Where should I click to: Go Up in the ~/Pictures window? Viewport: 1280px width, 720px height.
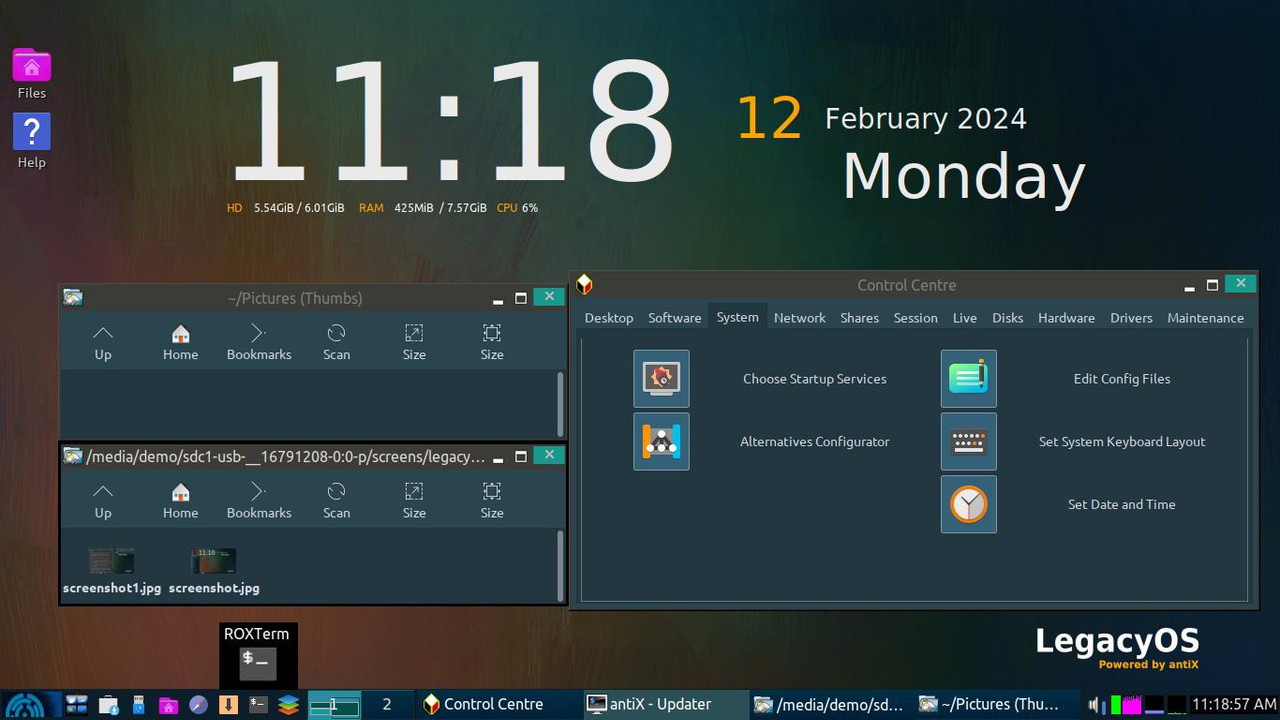tap(103, 341)
